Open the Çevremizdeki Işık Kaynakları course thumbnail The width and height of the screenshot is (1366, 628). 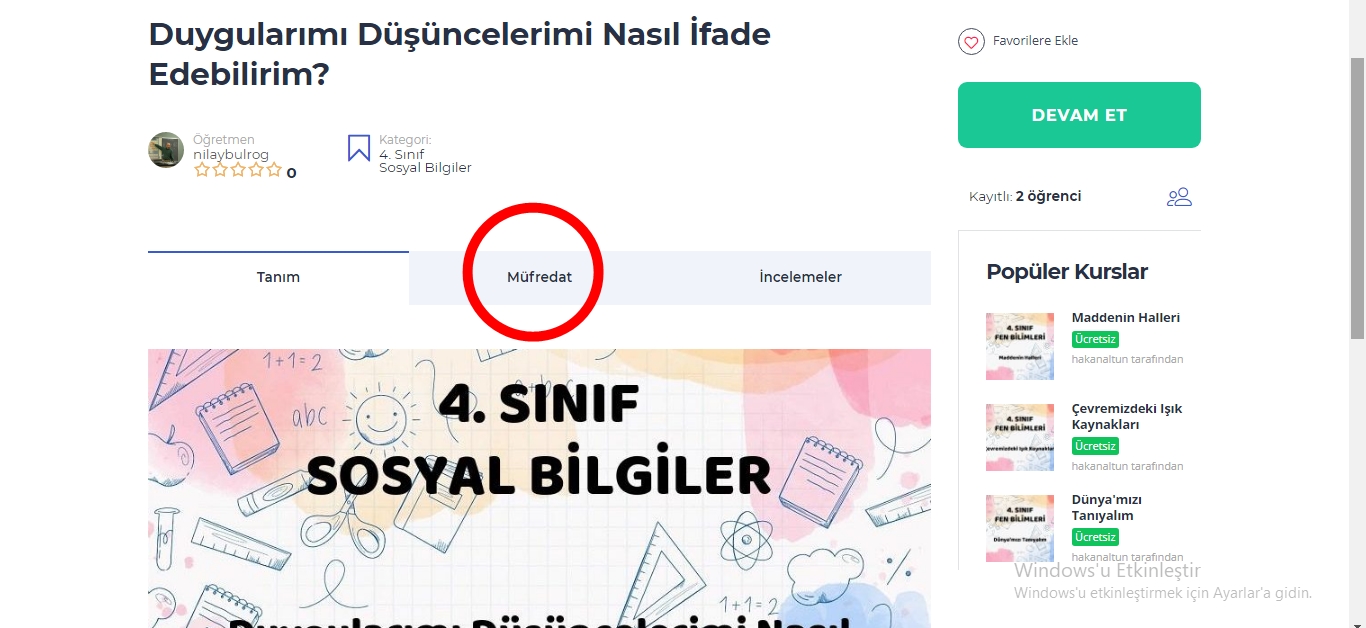1020,437
